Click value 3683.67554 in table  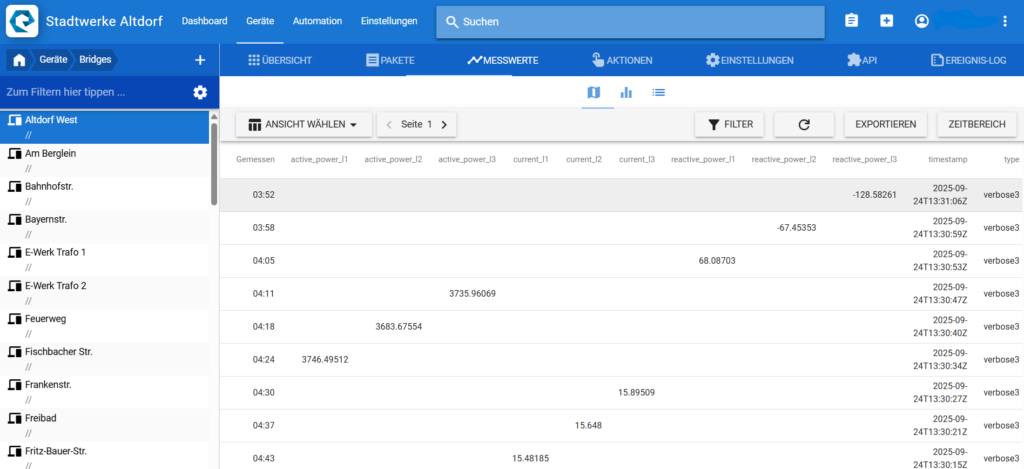(398, 327)
